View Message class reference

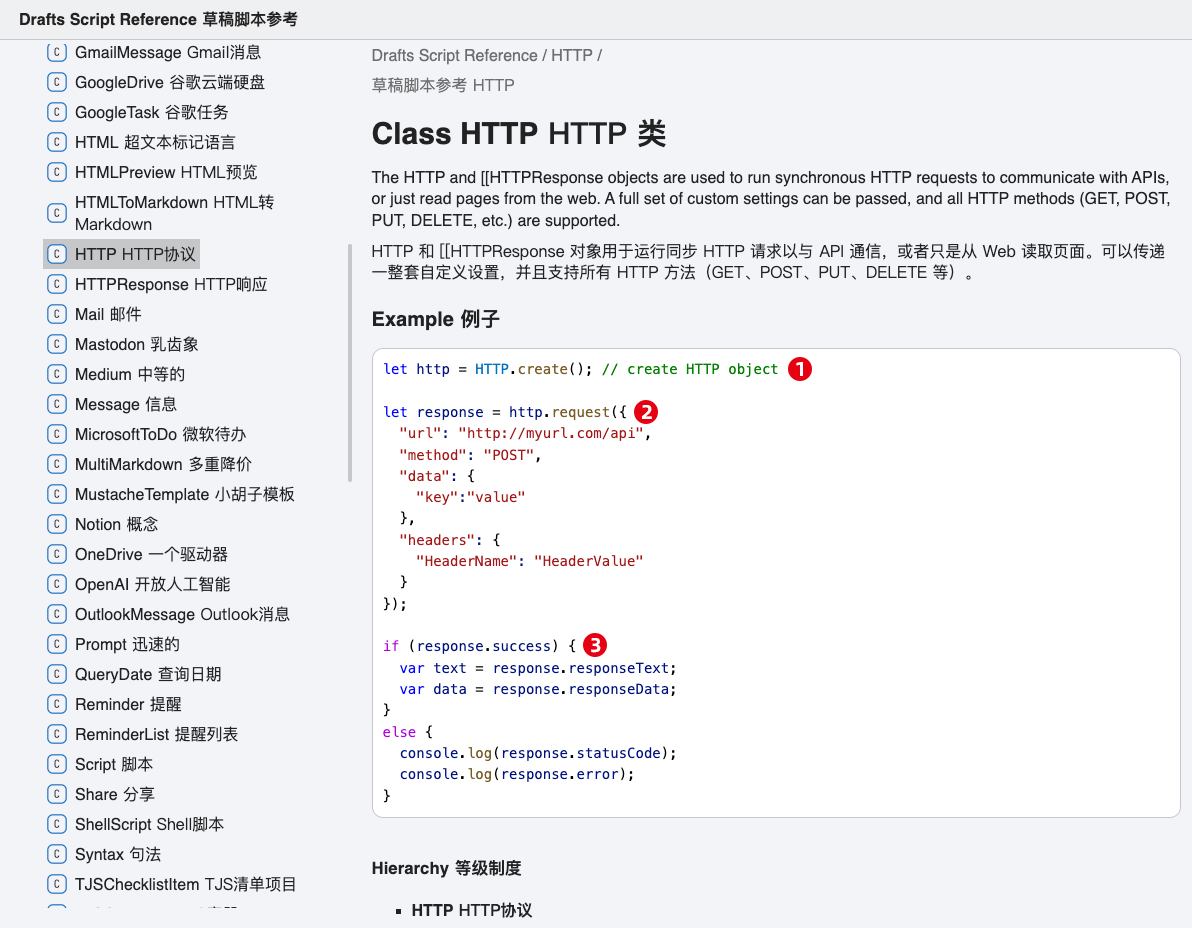pyautogui.click(x=125, y=404)
